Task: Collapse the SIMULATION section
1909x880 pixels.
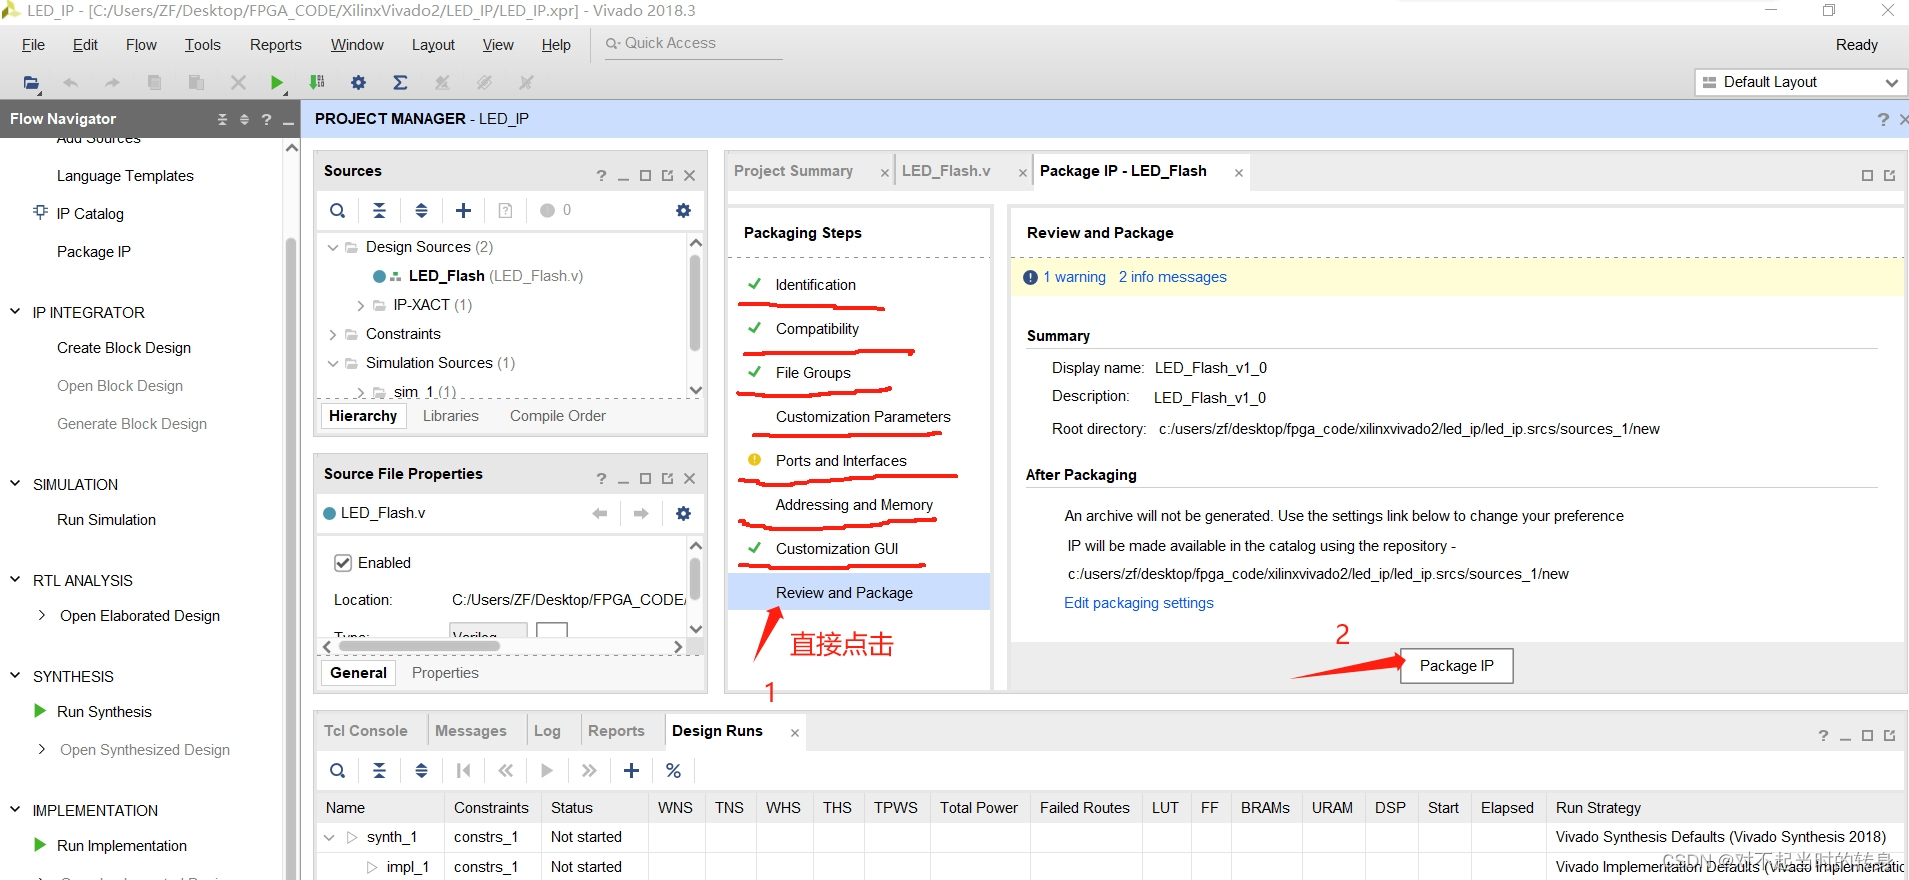Action: [15, 484]
